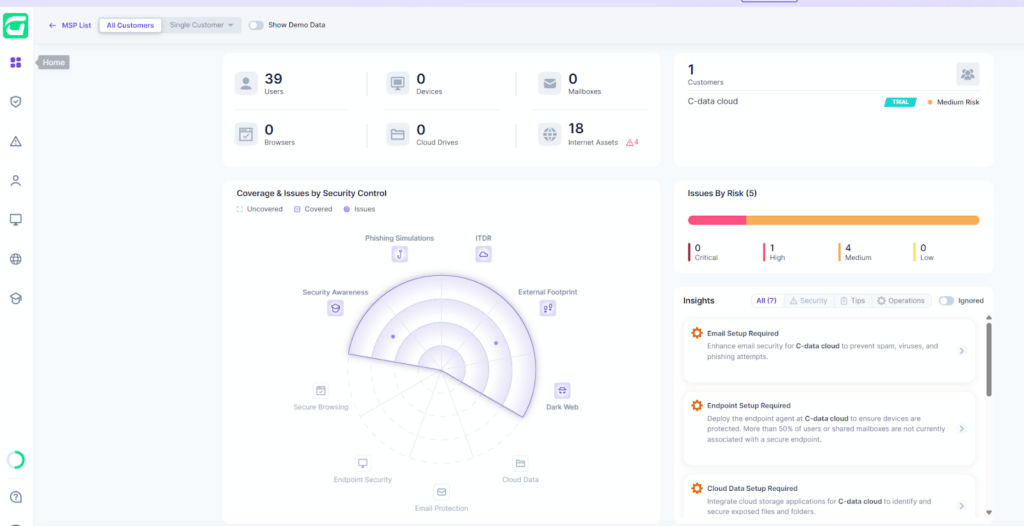Open the users person icon in sidebar
Viewport: 1024px width, 526px height.
[16, 181]
